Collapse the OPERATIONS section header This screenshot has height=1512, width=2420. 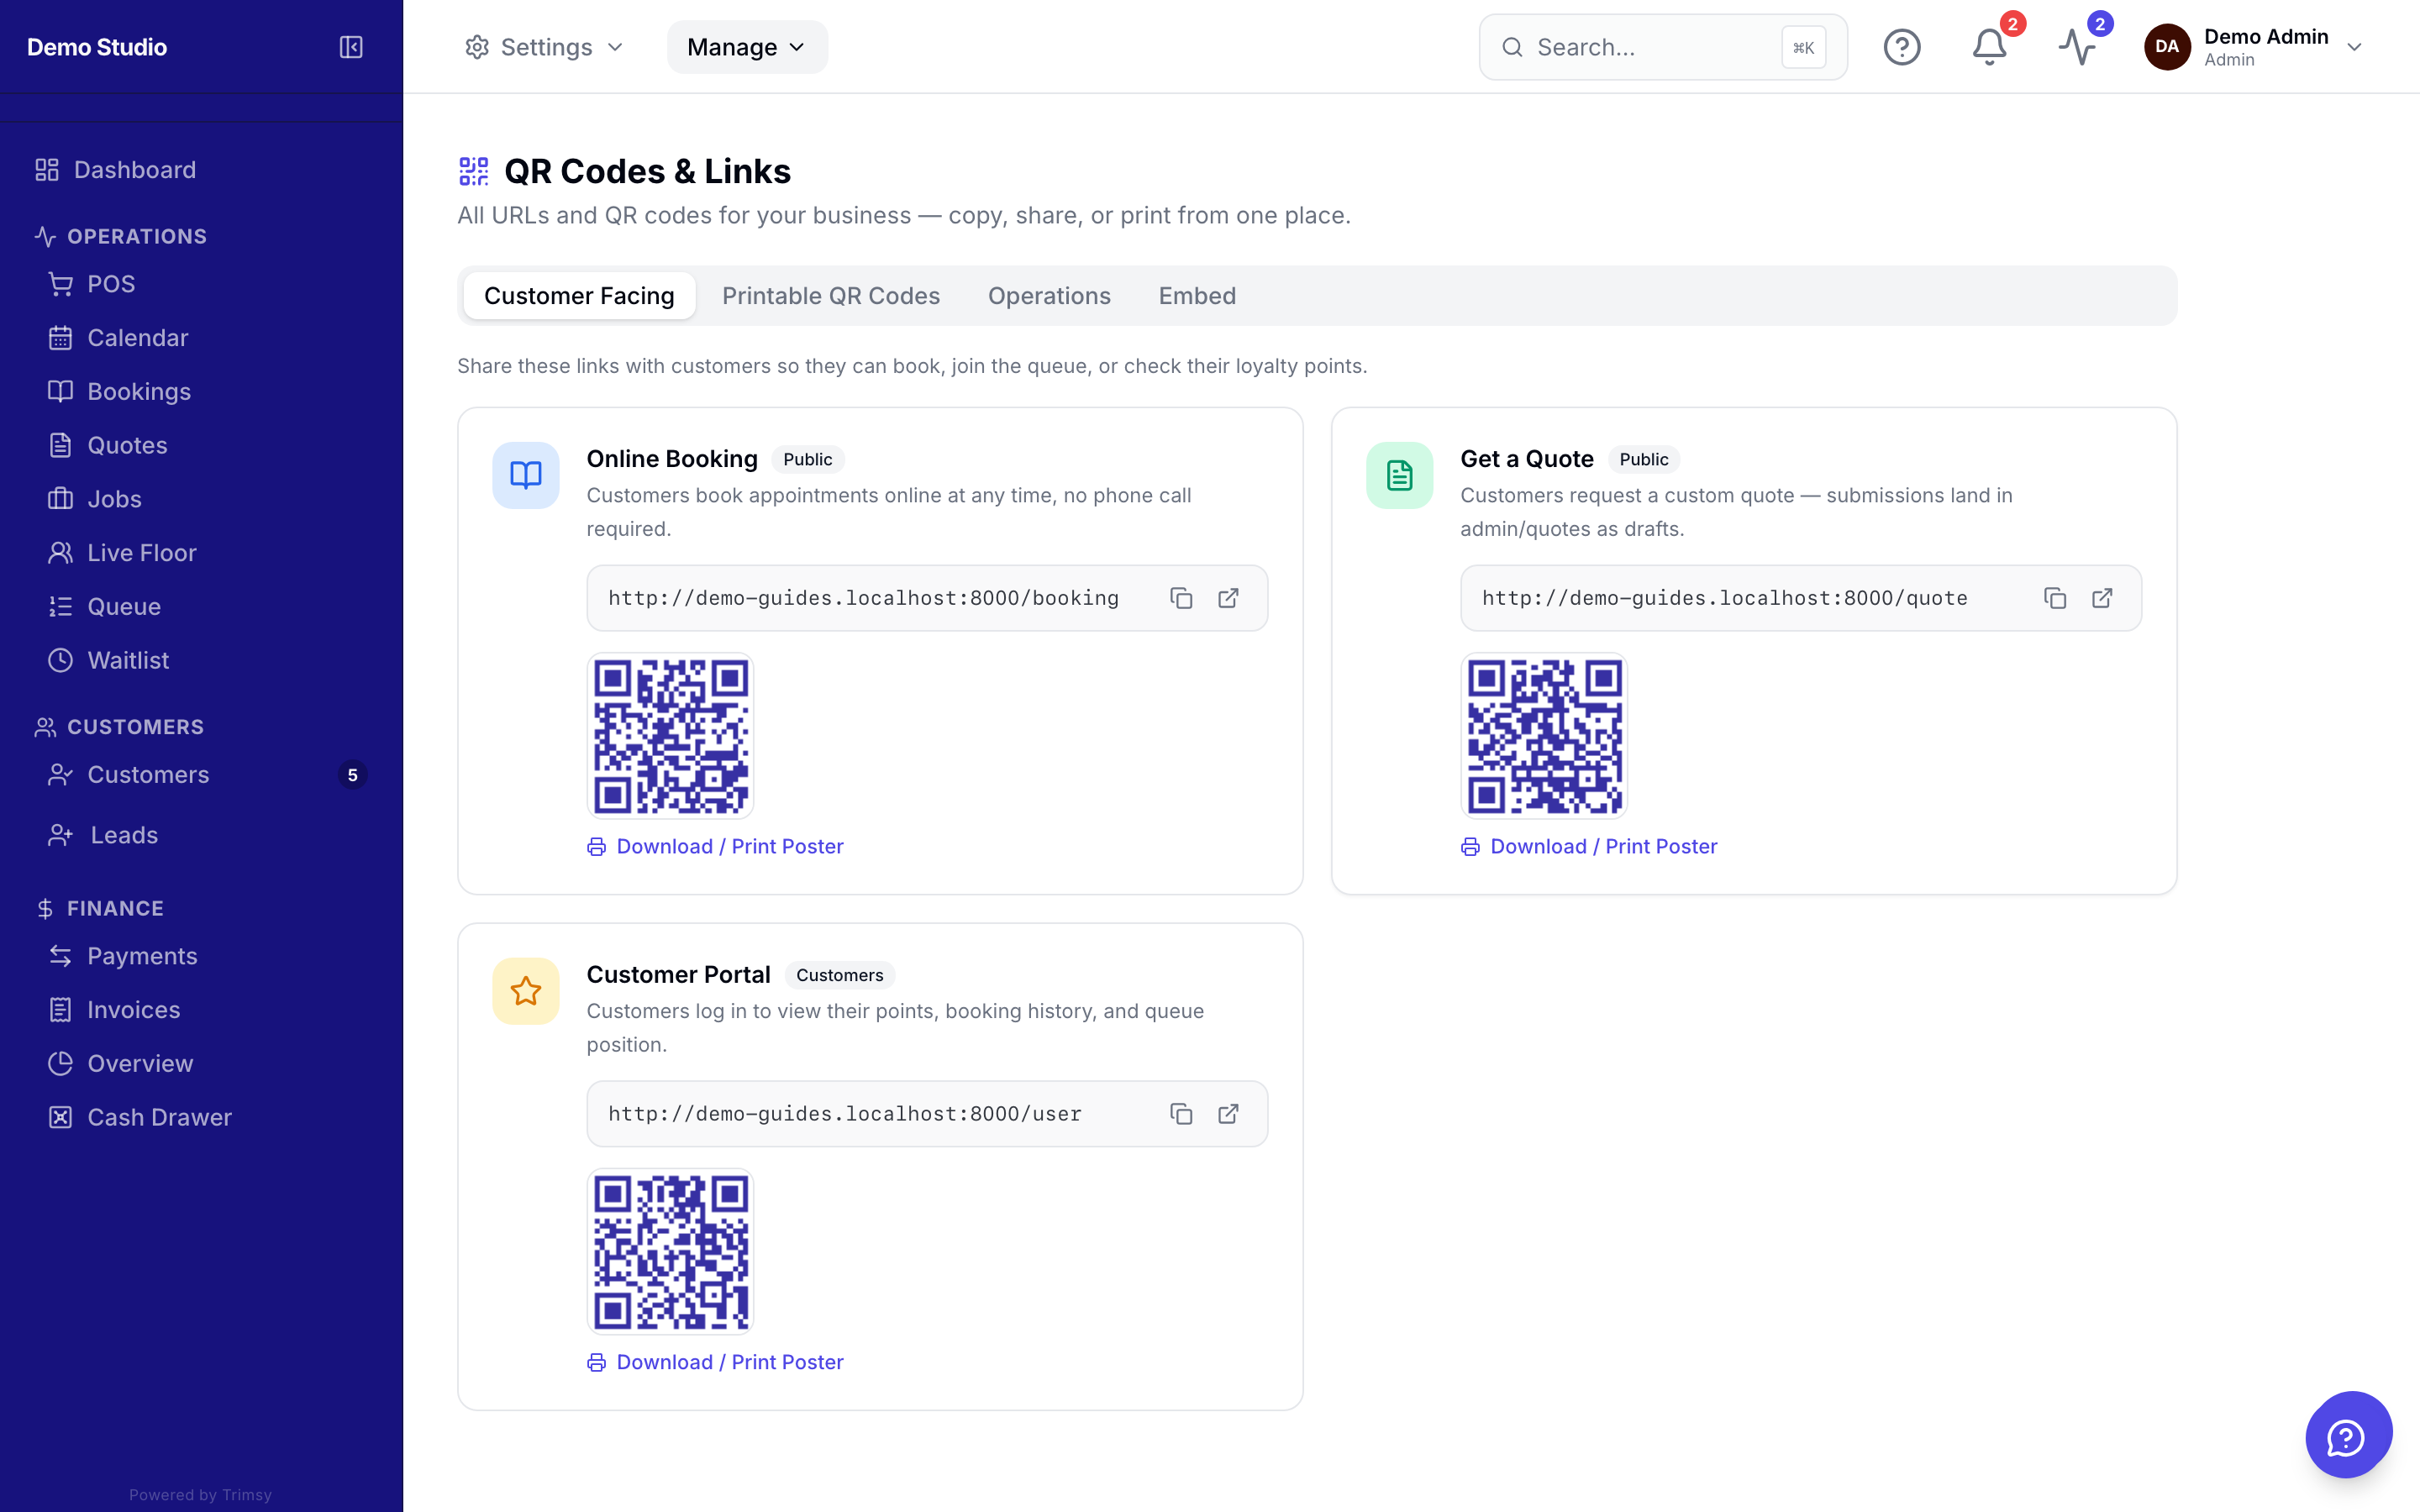(121, 236)
